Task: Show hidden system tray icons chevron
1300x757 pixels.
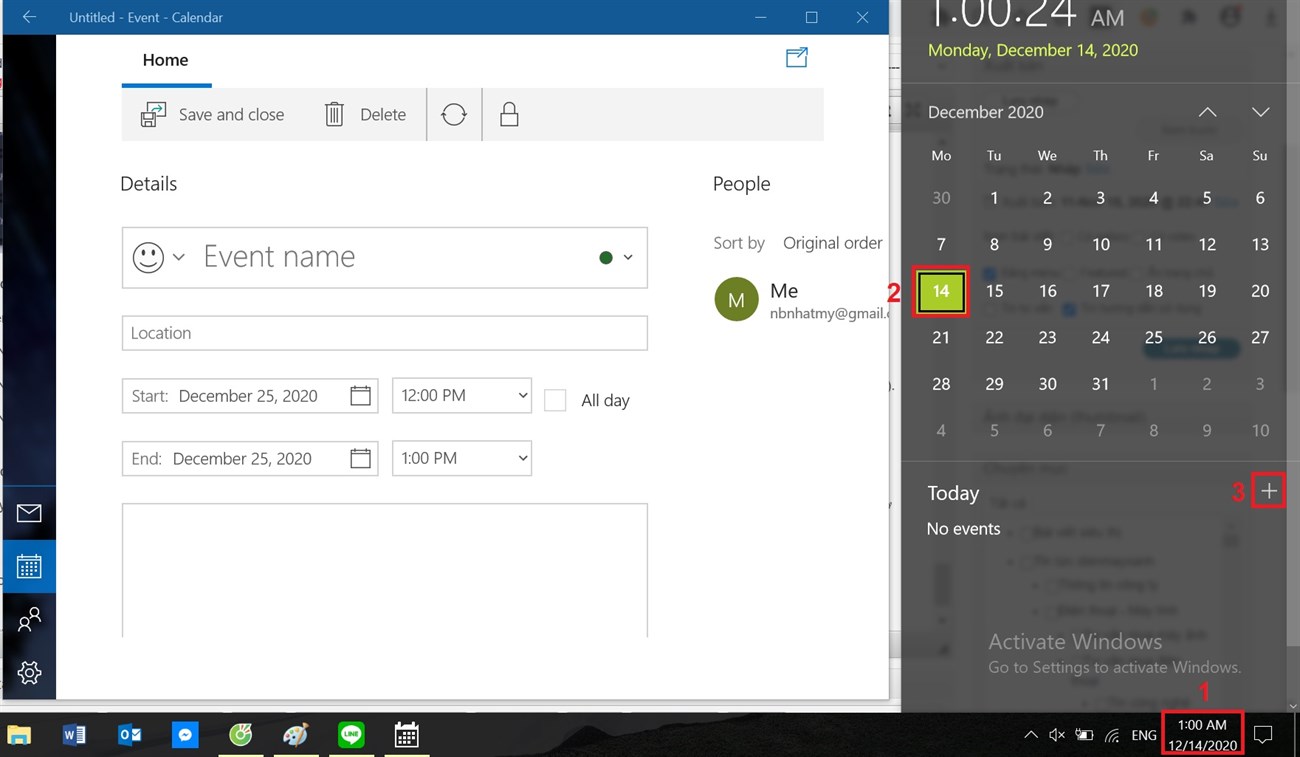Action: [1030, 736]
